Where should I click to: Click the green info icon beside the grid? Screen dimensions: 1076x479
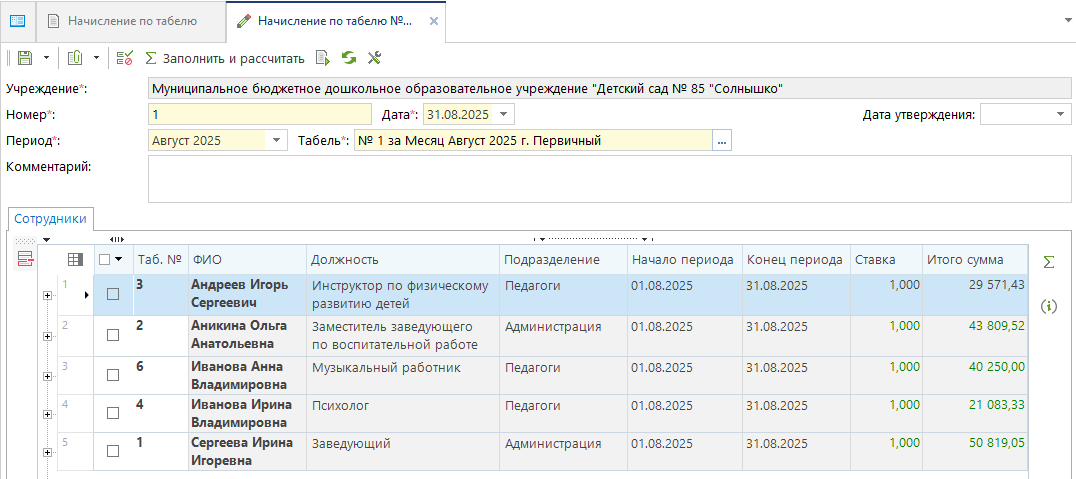[x=1048, y=306]
